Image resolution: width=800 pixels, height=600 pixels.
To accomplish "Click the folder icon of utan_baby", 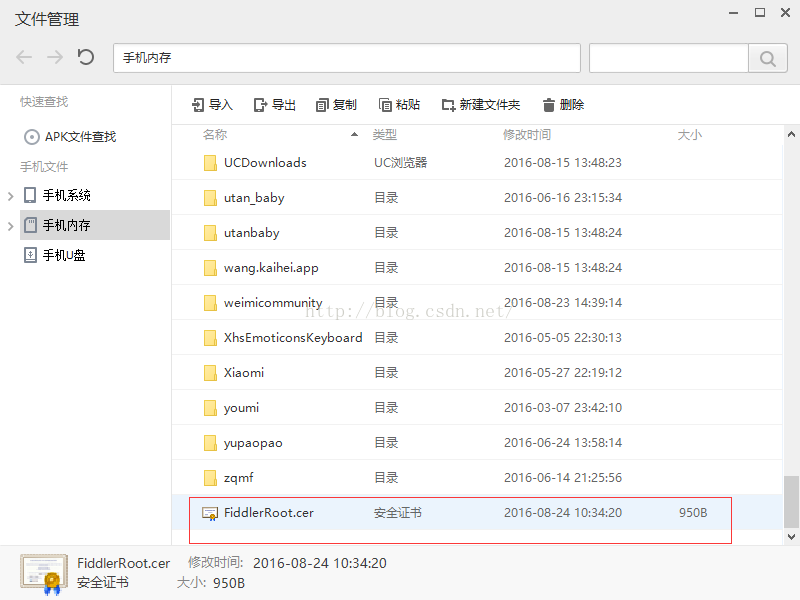I will click(210, 198).
